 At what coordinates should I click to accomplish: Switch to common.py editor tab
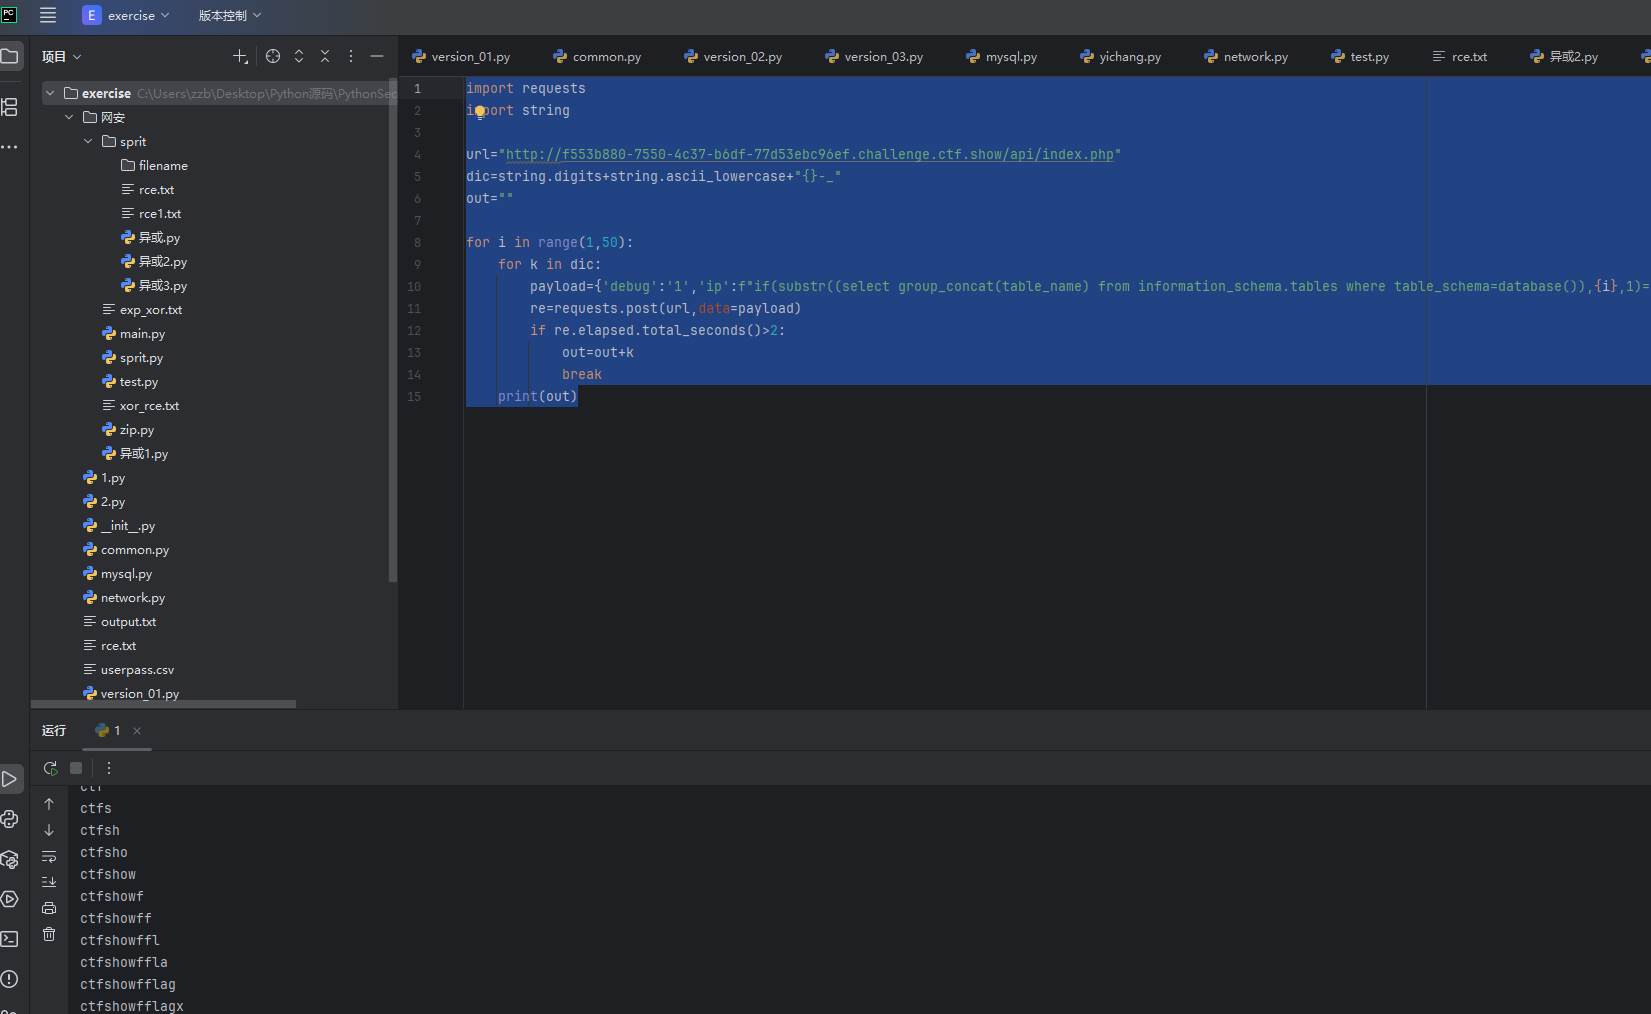coord(597,57)
